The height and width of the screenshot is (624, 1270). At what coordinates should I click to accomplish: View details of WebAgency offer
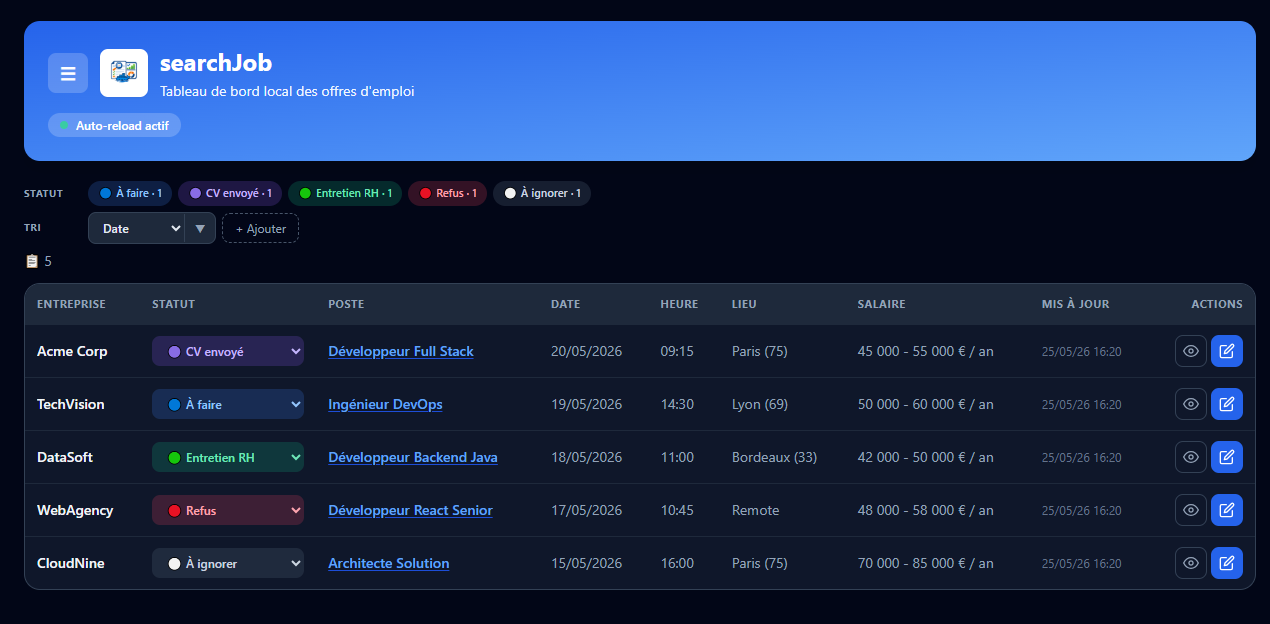click(1191, 510)
